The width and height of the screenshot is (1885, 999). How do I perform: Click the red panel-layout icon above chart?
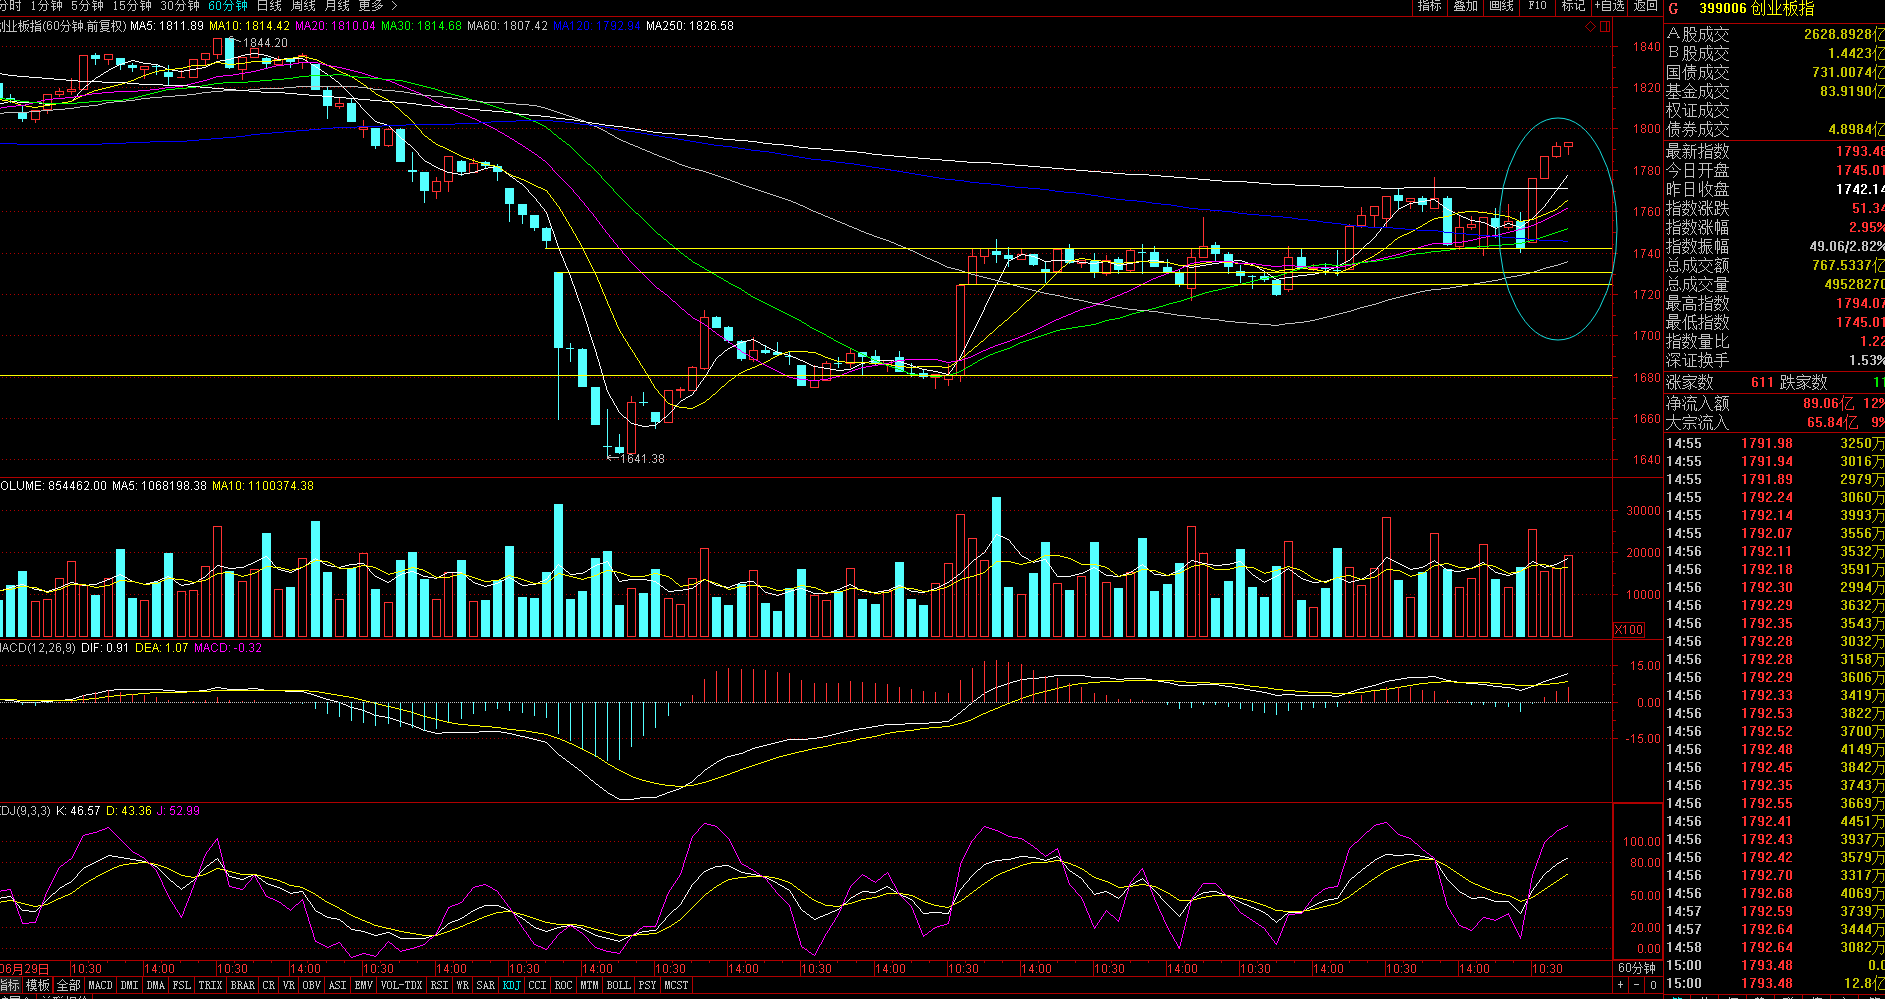(1605, 27)
